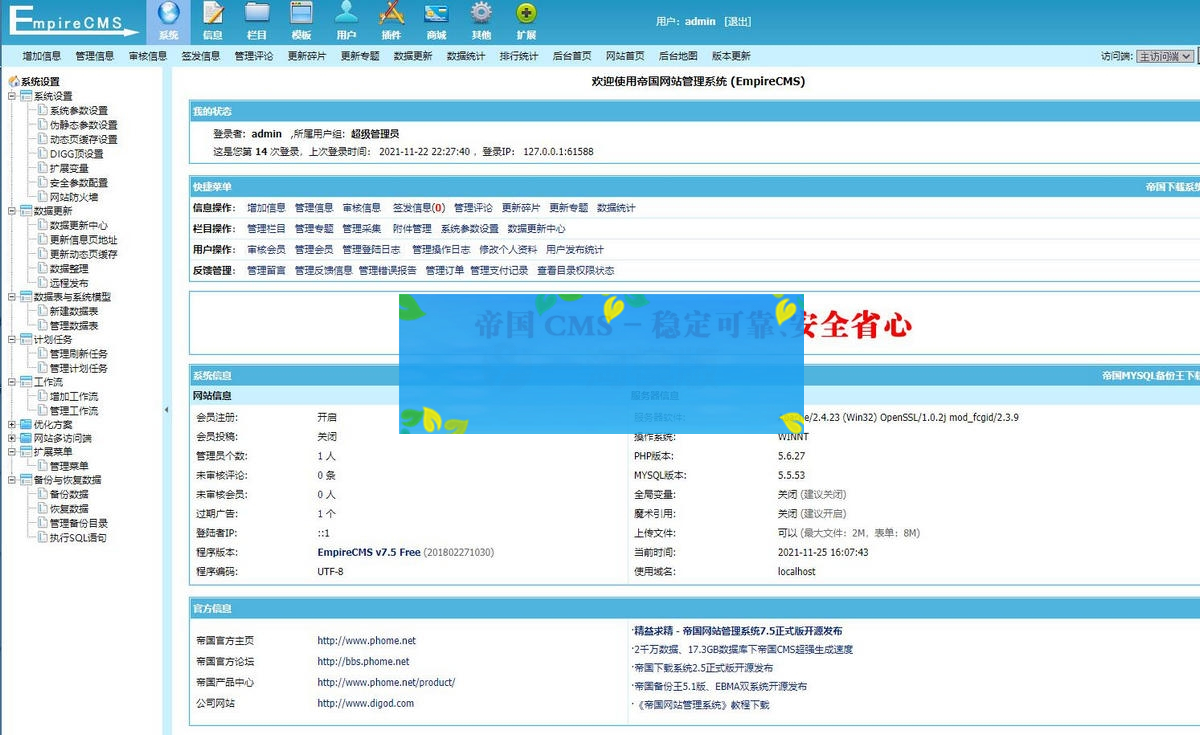Click the 其他 (Other) module icon
Image resolution: width=1200 pixels, height=735 pixels.
(479, 21)
